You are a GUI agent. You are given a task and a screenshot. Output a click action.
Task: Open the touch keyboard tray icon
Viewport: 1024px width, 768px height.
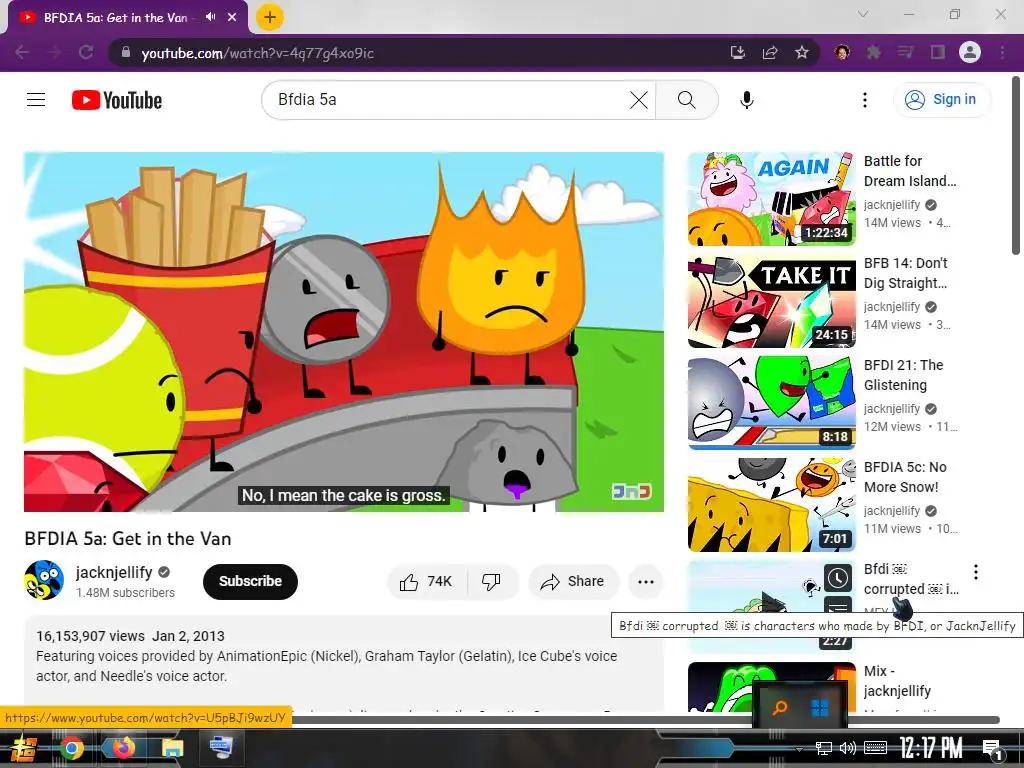click(x=875, y=748)
